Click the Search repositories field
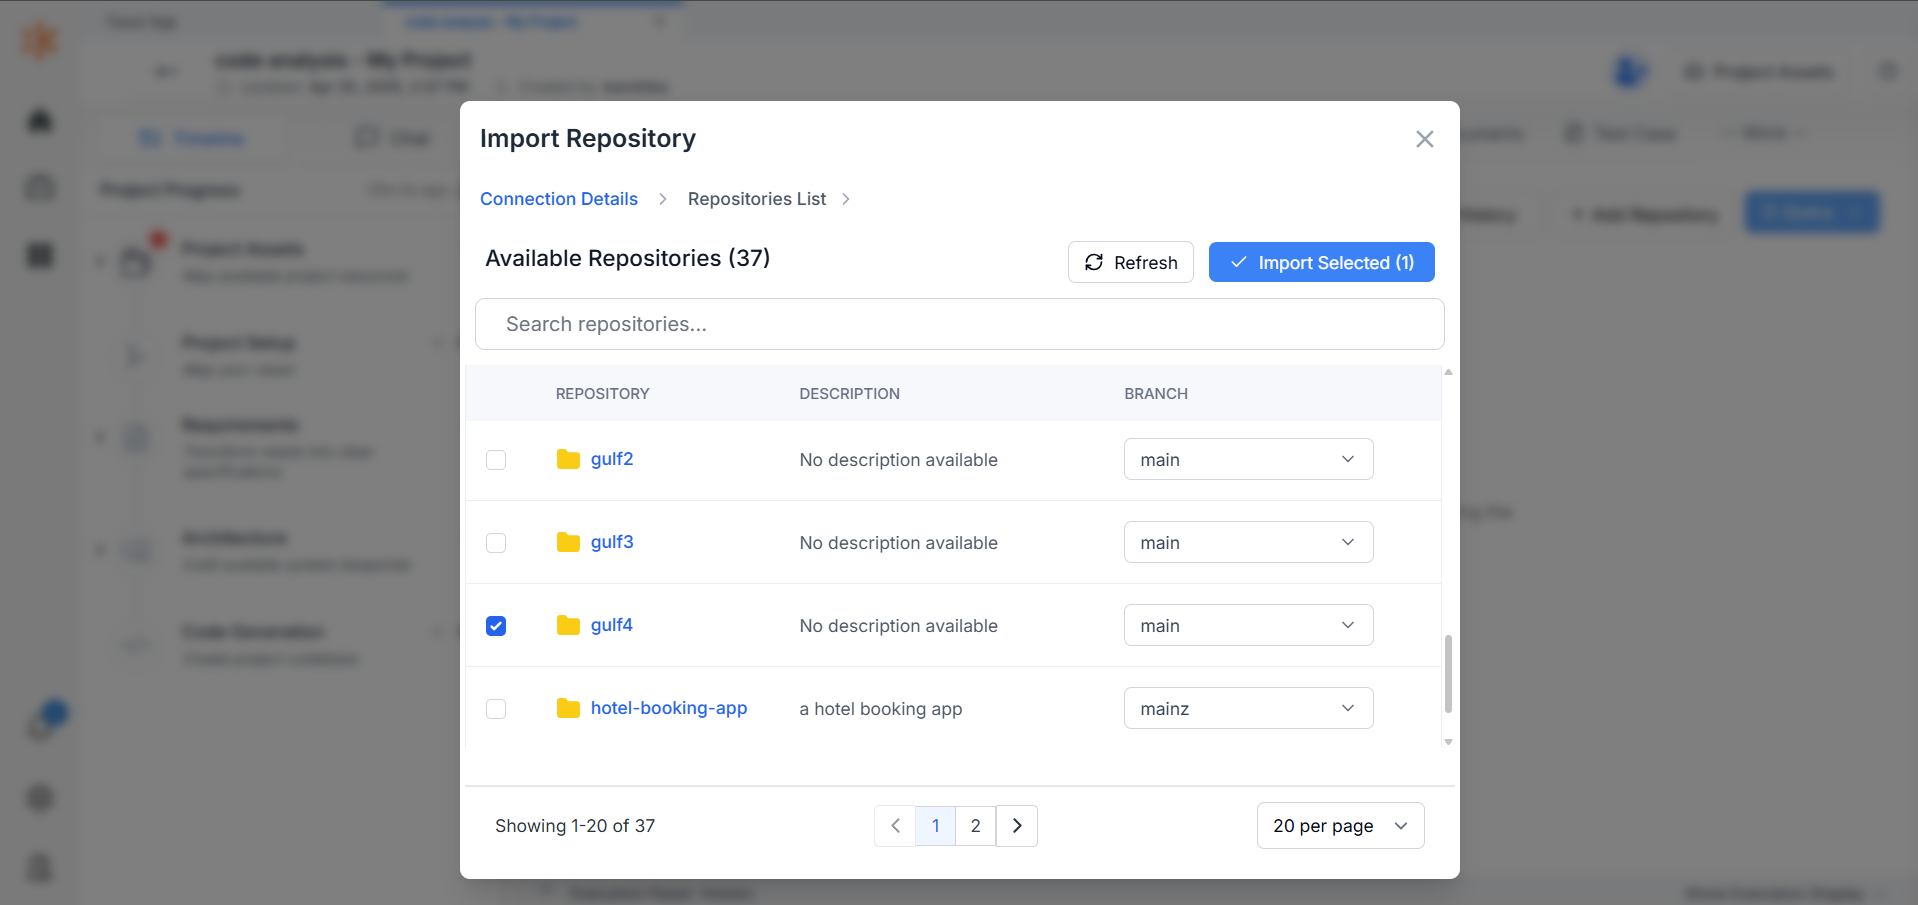The height and width of the screenshot is (905, 1918). [960, 324]
